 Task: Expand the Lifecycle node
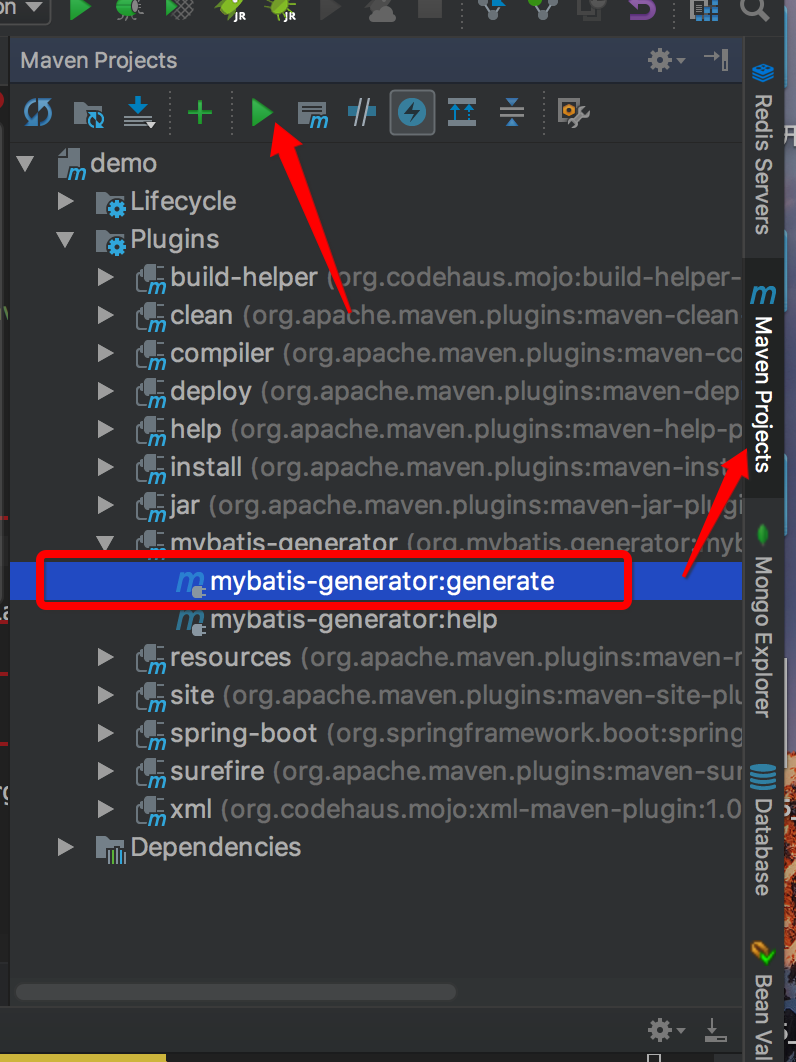[x=66, y=201]
